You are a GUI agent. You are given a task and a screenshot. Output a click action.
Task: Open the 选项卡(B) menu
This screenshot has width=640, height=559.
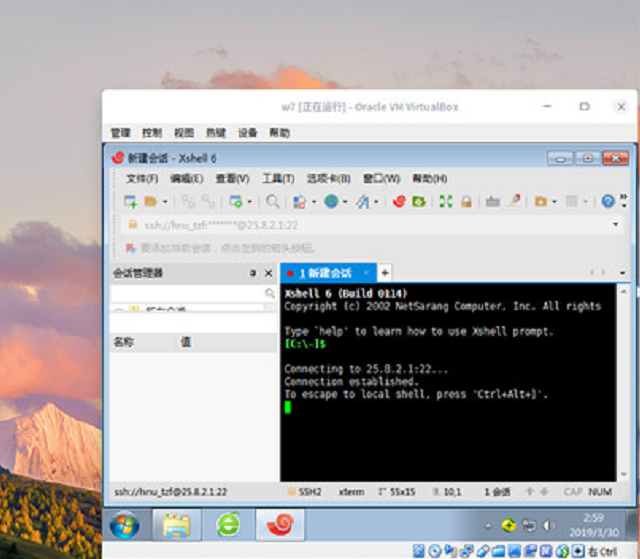329,178
